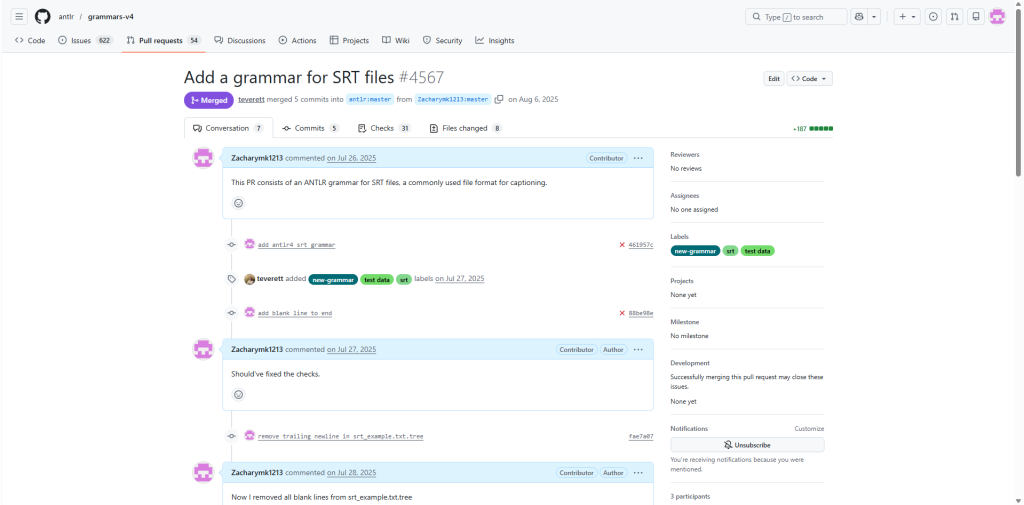Open the create new plus menu
Image resolution: width=1024 pixels, height=505 pixels.
(907, 16)
